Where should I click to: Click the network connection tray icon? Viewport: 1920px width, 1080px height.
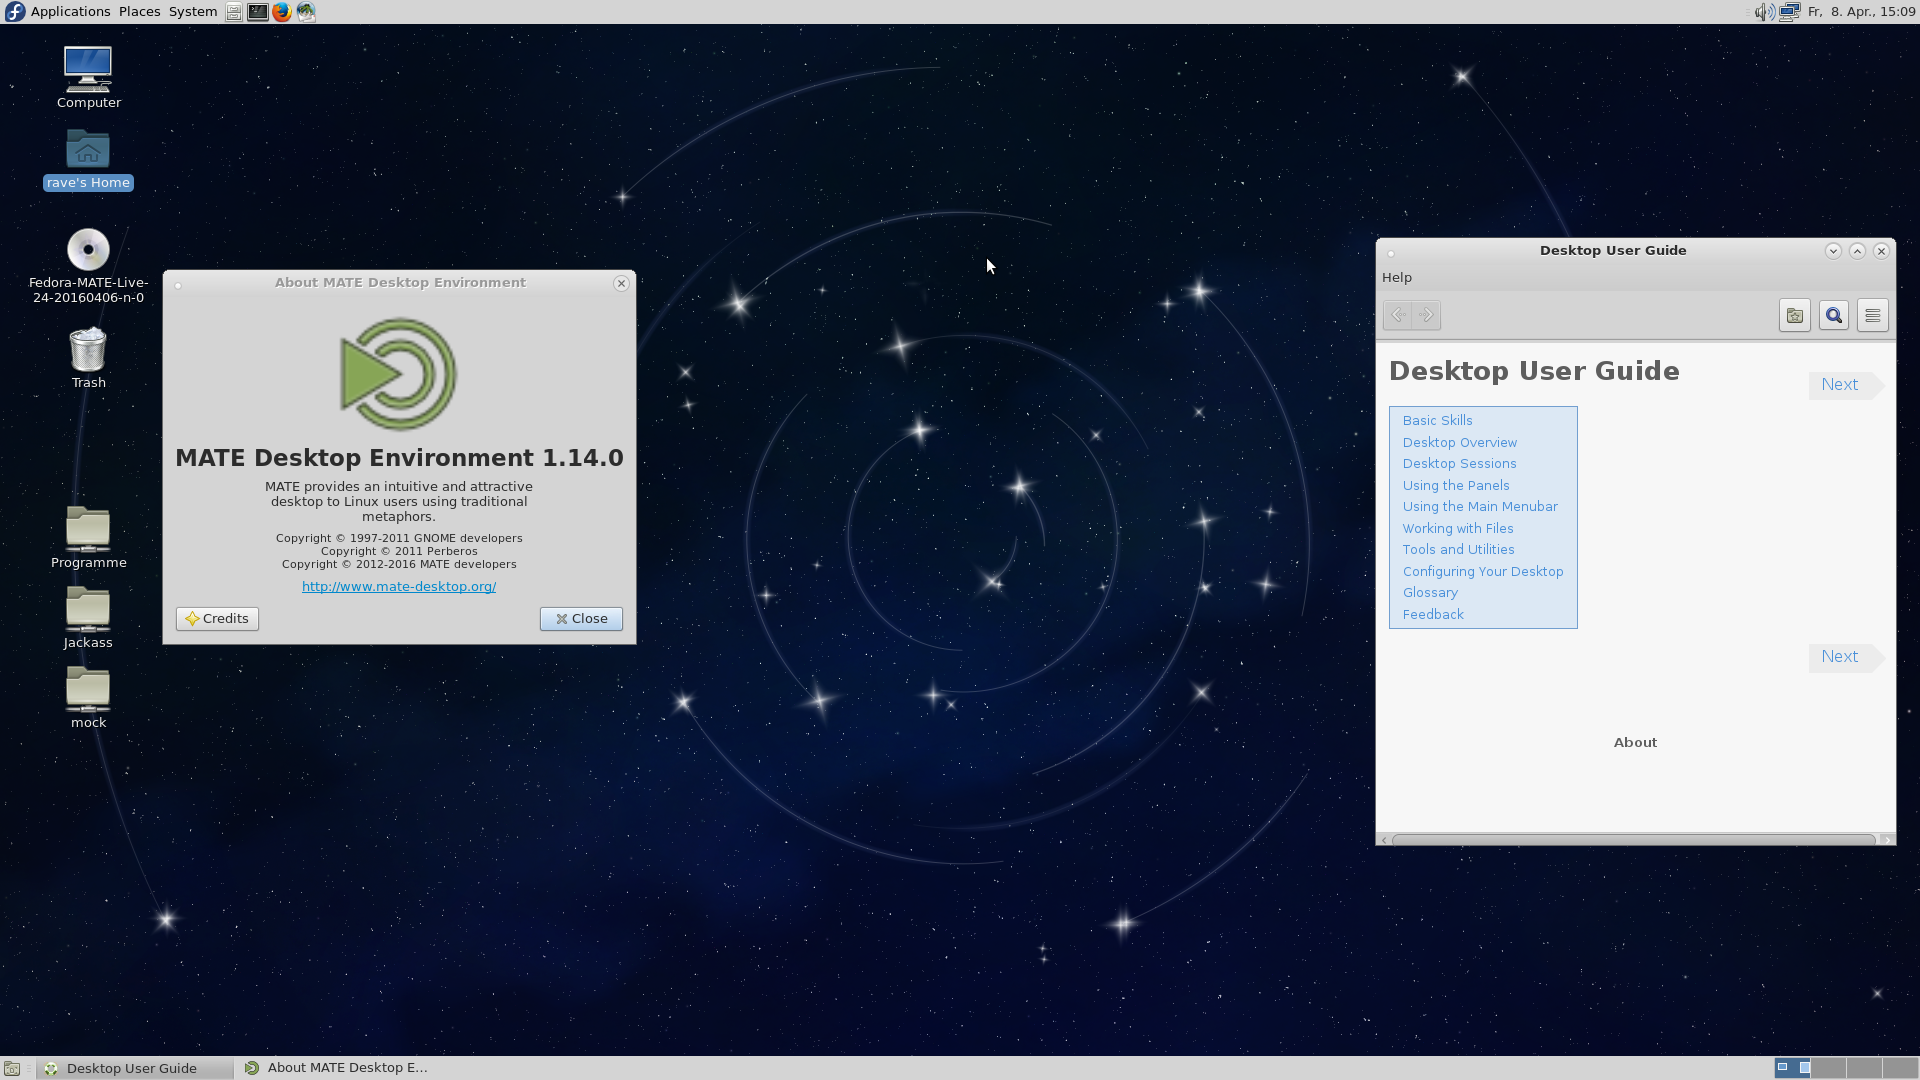point(1789,12)
